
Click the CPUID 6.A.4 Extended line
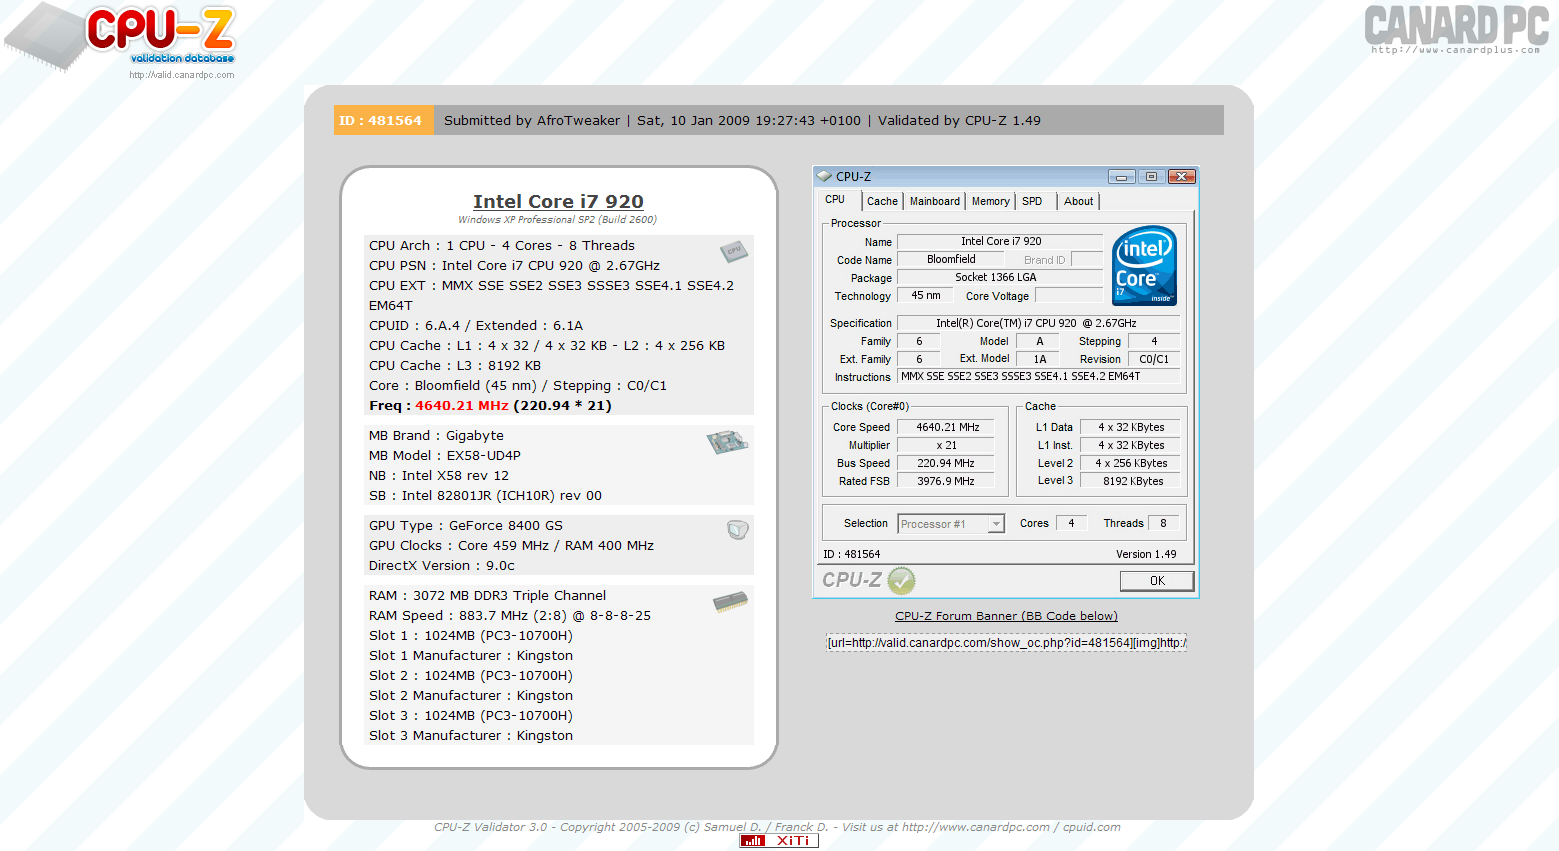tap(476, 325)
